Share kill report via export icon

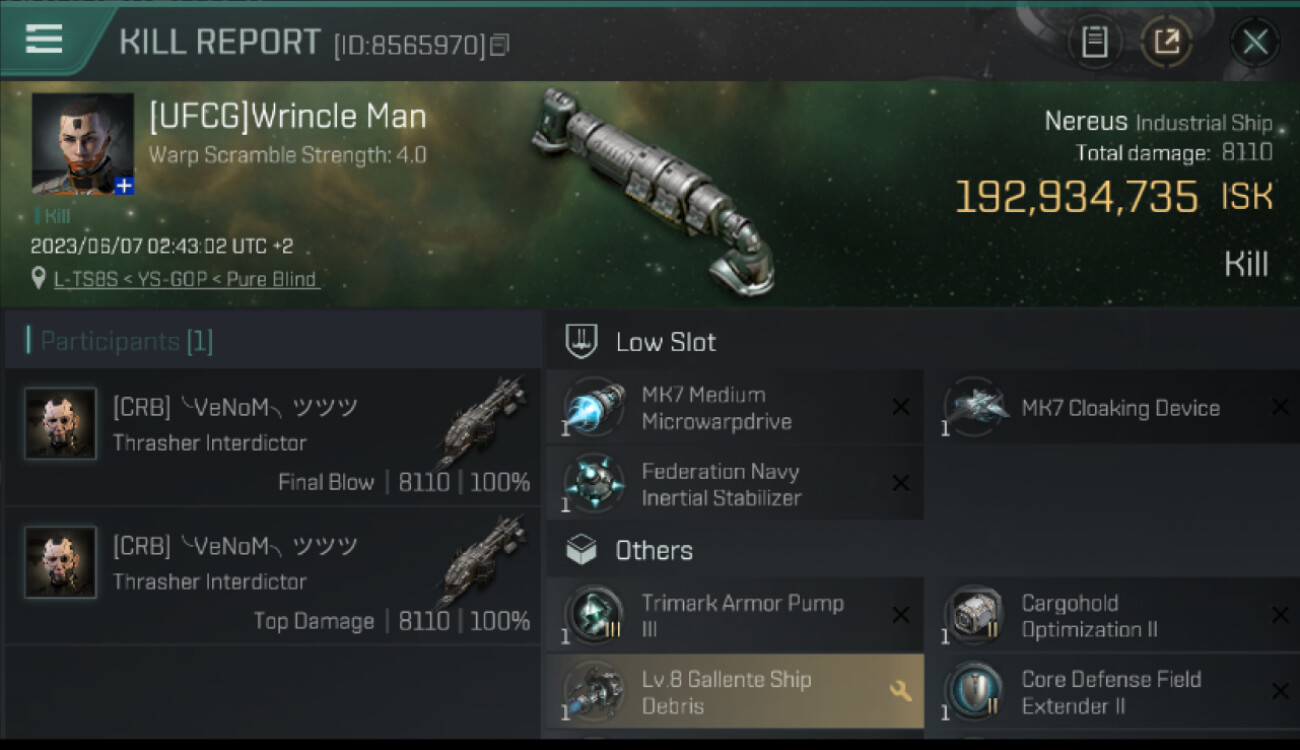pyautogui.click(x=1167, y=42)
